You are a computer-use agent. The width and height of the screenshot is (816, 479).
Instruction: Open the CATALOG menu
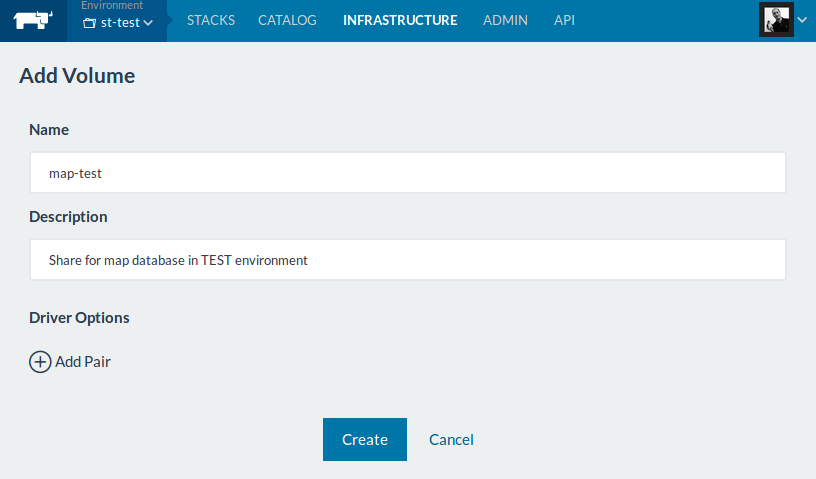tap(287, 20)
